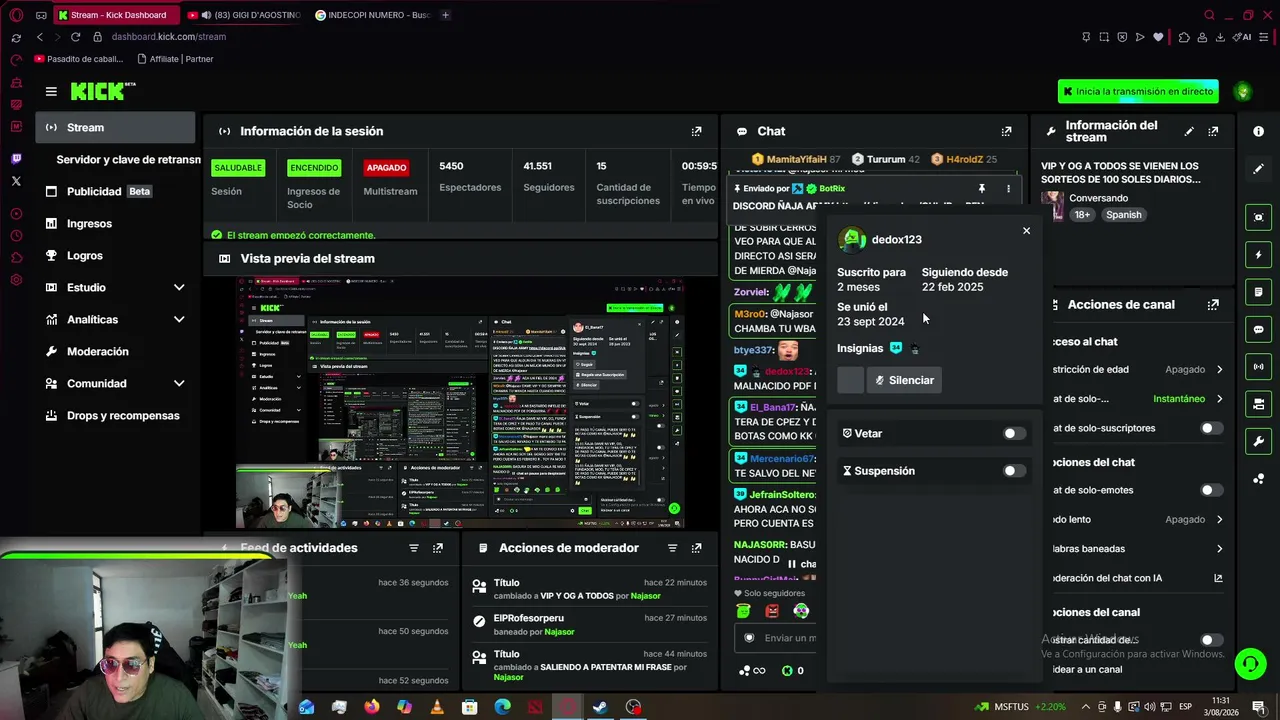Expand the Estudio sidebar section
The width and height of the screenshot is (1280, 720).
point(179,288)
